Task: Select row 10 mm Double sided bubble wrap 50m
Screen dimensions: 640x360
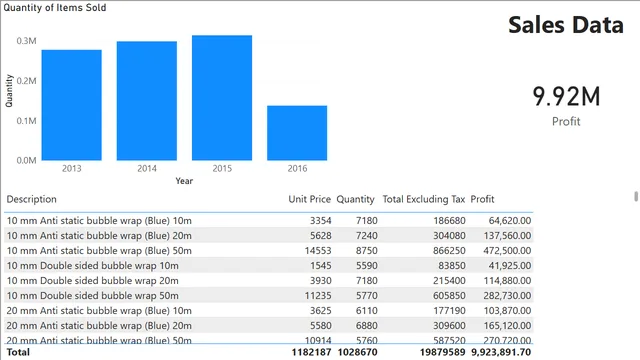Action: point(269,296)
